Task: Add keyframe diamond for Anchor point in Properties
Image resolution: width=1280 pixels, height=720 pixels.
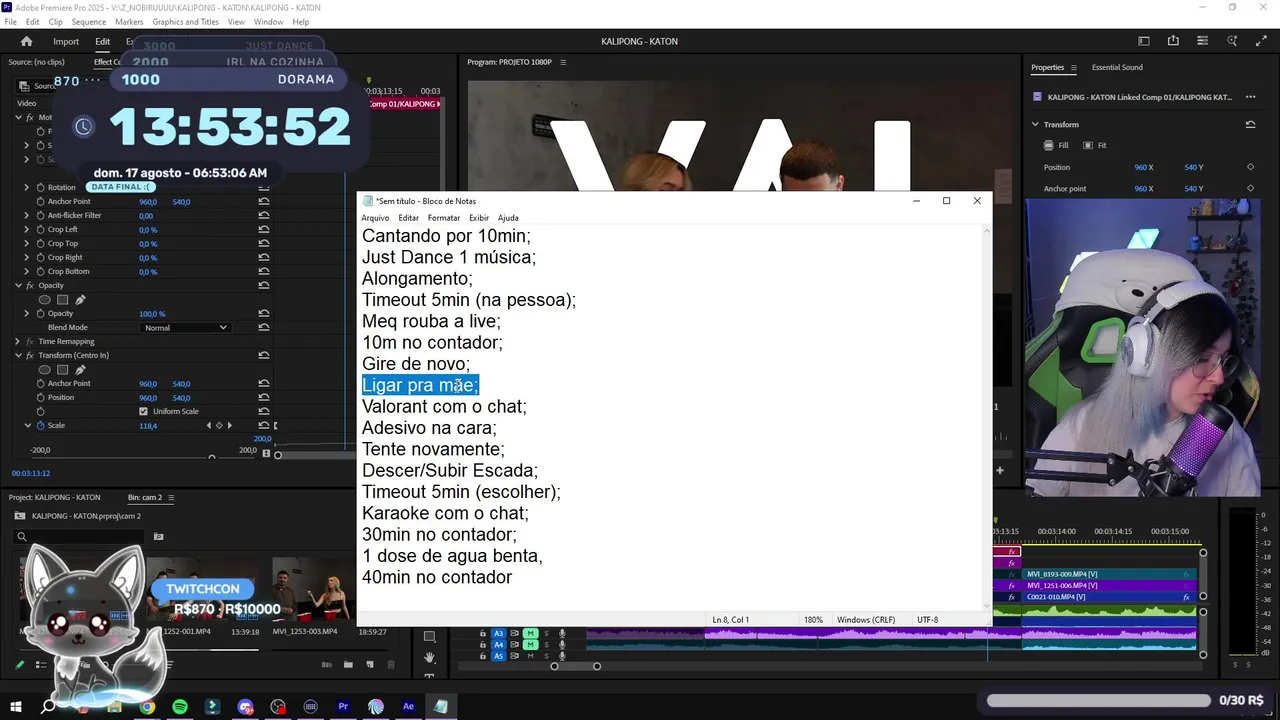Action: click(1250, 188)
